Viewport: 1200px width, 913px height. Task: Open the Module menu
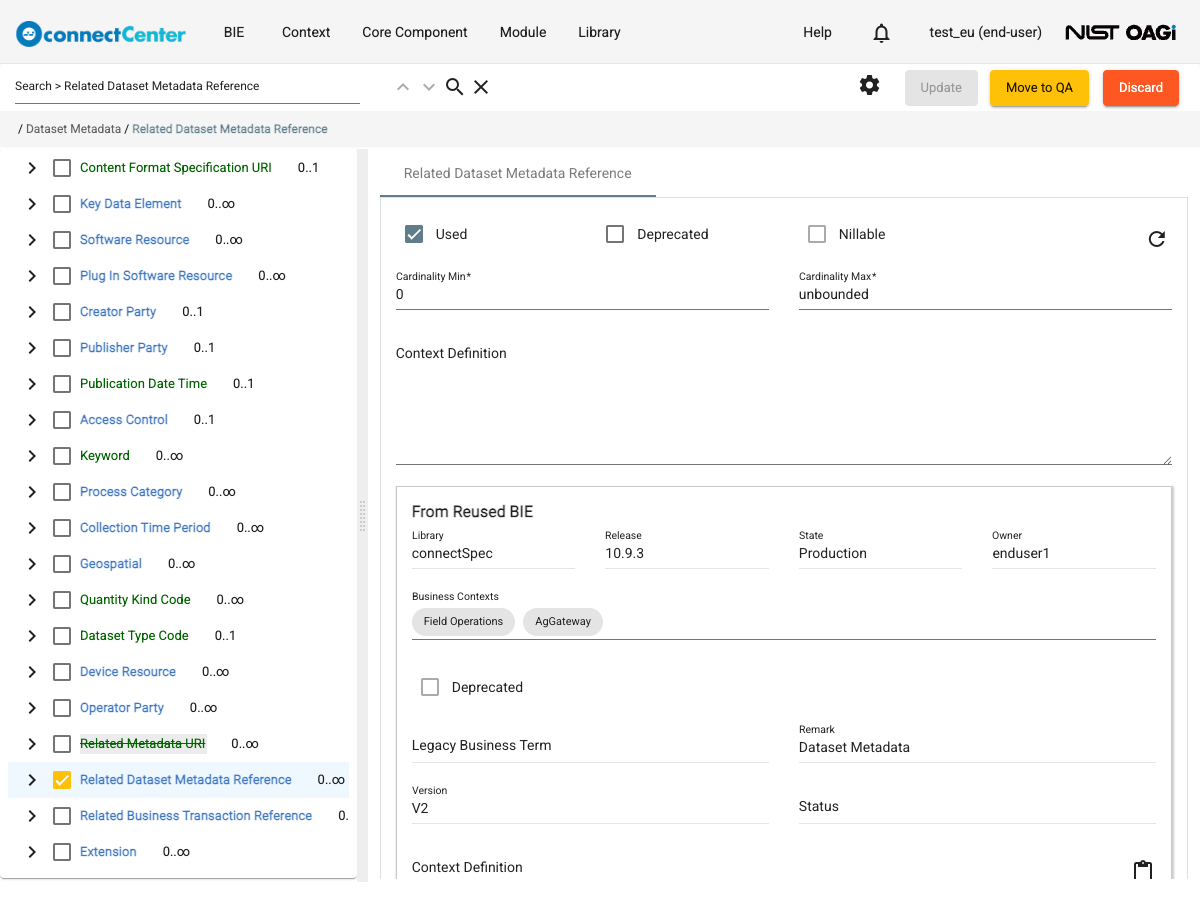pos(523,32)
